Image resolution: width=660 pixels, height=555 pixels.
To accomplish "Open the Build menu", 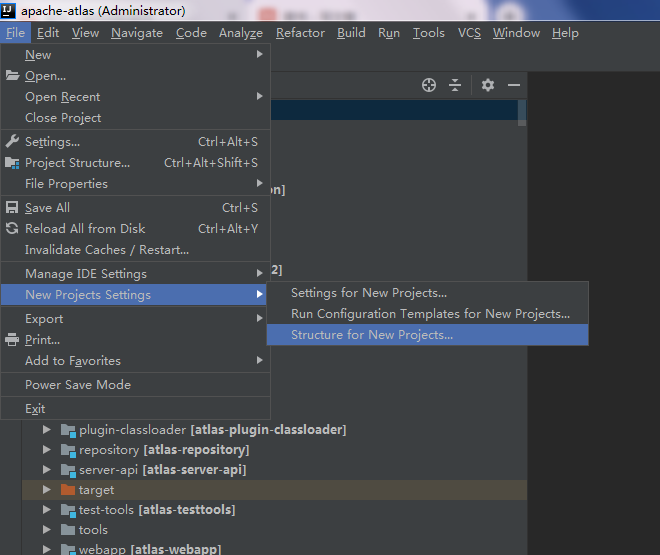I will click(351, 33).
